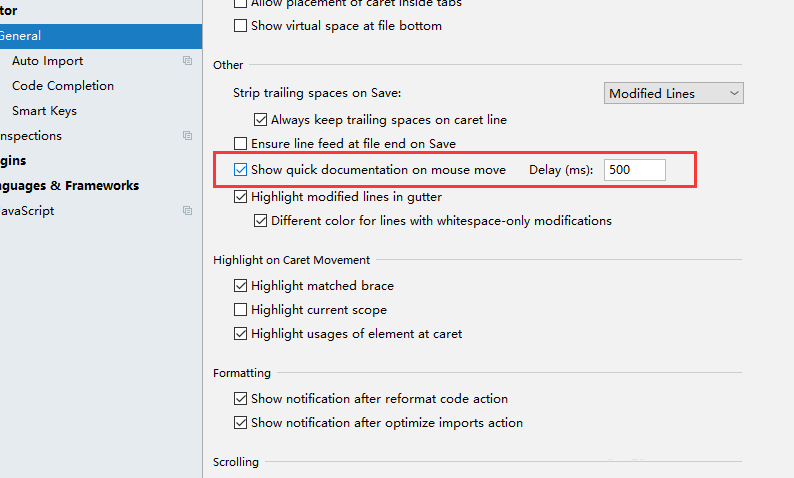Click the icon beside JavaScript item

point(187,211)
